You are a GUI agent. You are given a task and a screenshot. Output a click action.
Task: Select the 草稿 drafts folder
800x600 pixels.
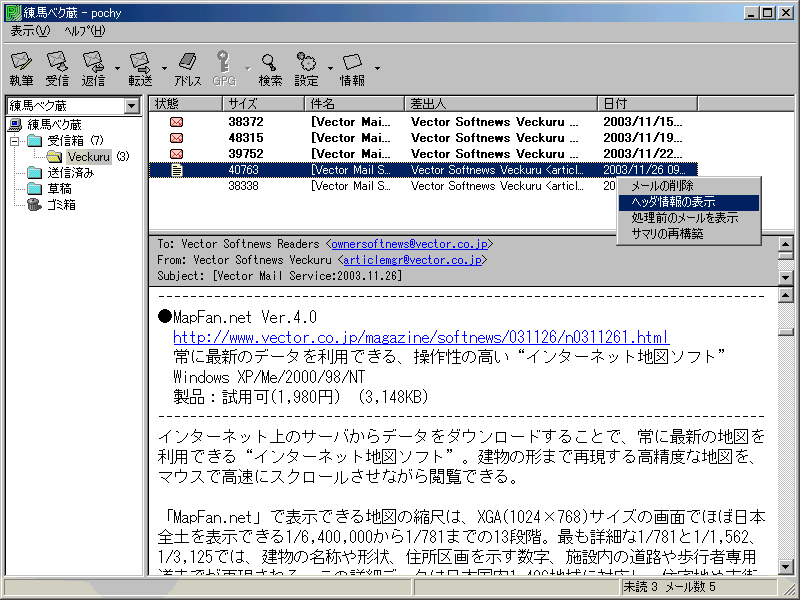click(x=59, y=189)
